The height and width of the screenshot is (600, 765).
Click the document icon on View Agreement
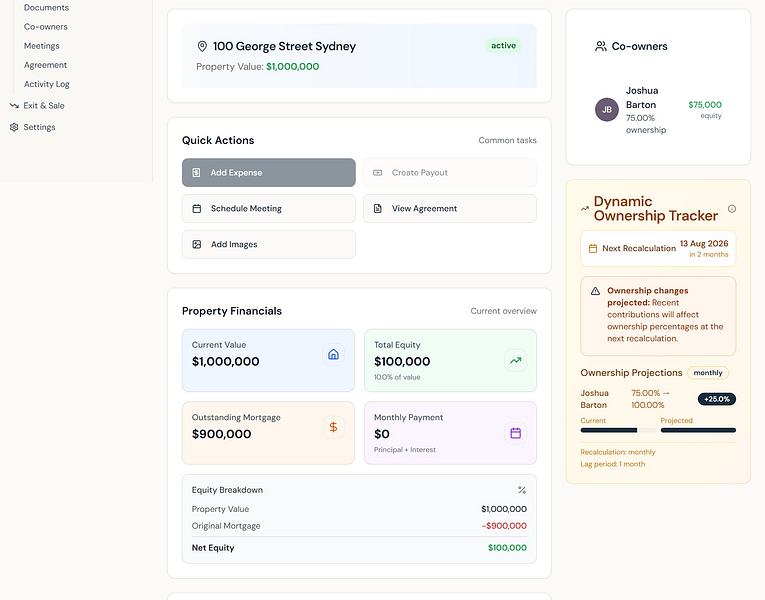(x=378, y=209)
